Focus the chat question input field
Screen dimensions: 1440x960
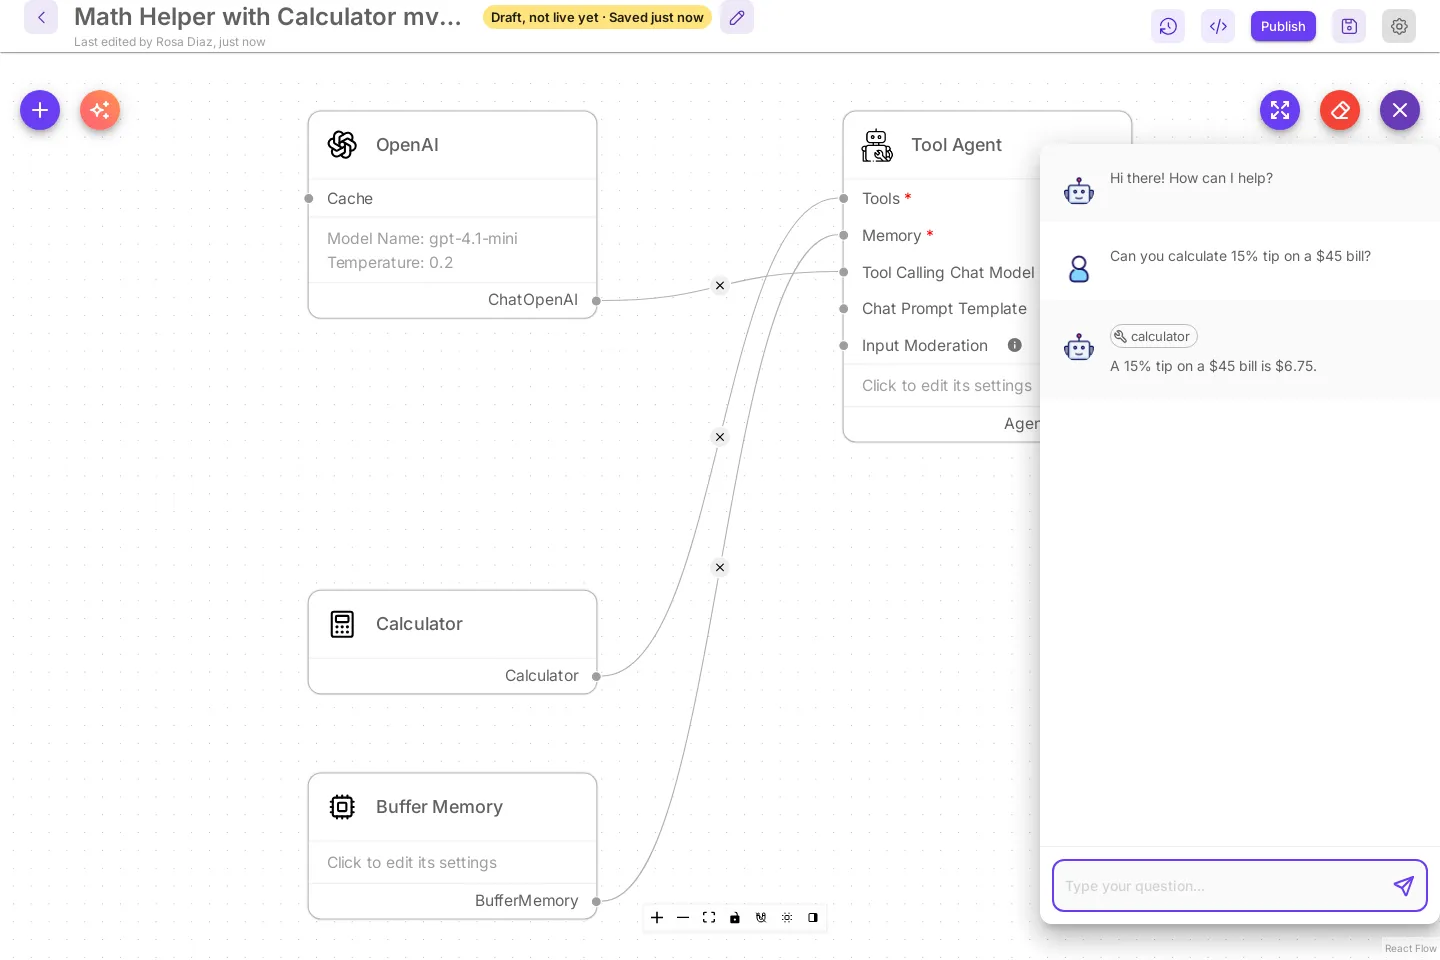1222,886
